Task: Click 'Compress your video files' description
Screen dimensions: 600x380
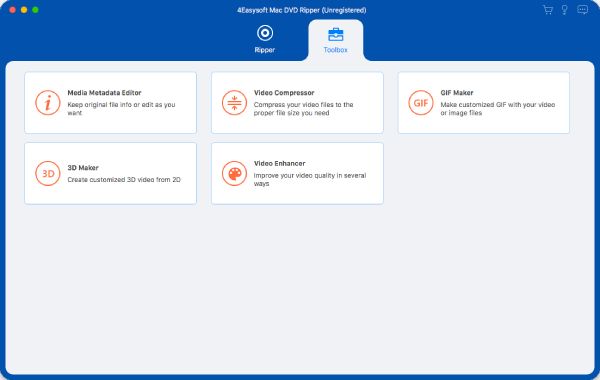Action: 303,109
